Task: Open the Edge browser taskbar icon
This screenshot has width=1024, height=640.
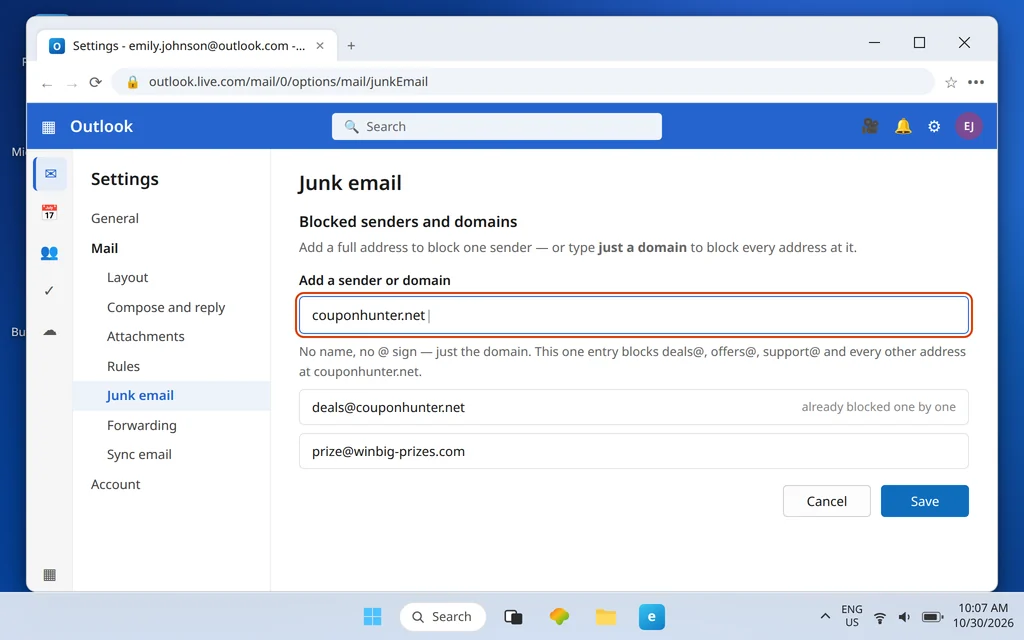Action: point(652,616)
